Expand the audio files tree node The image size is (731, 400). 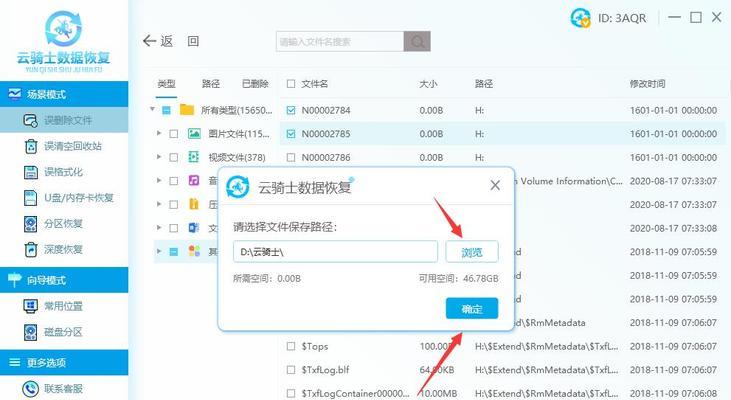click(159, 180)
